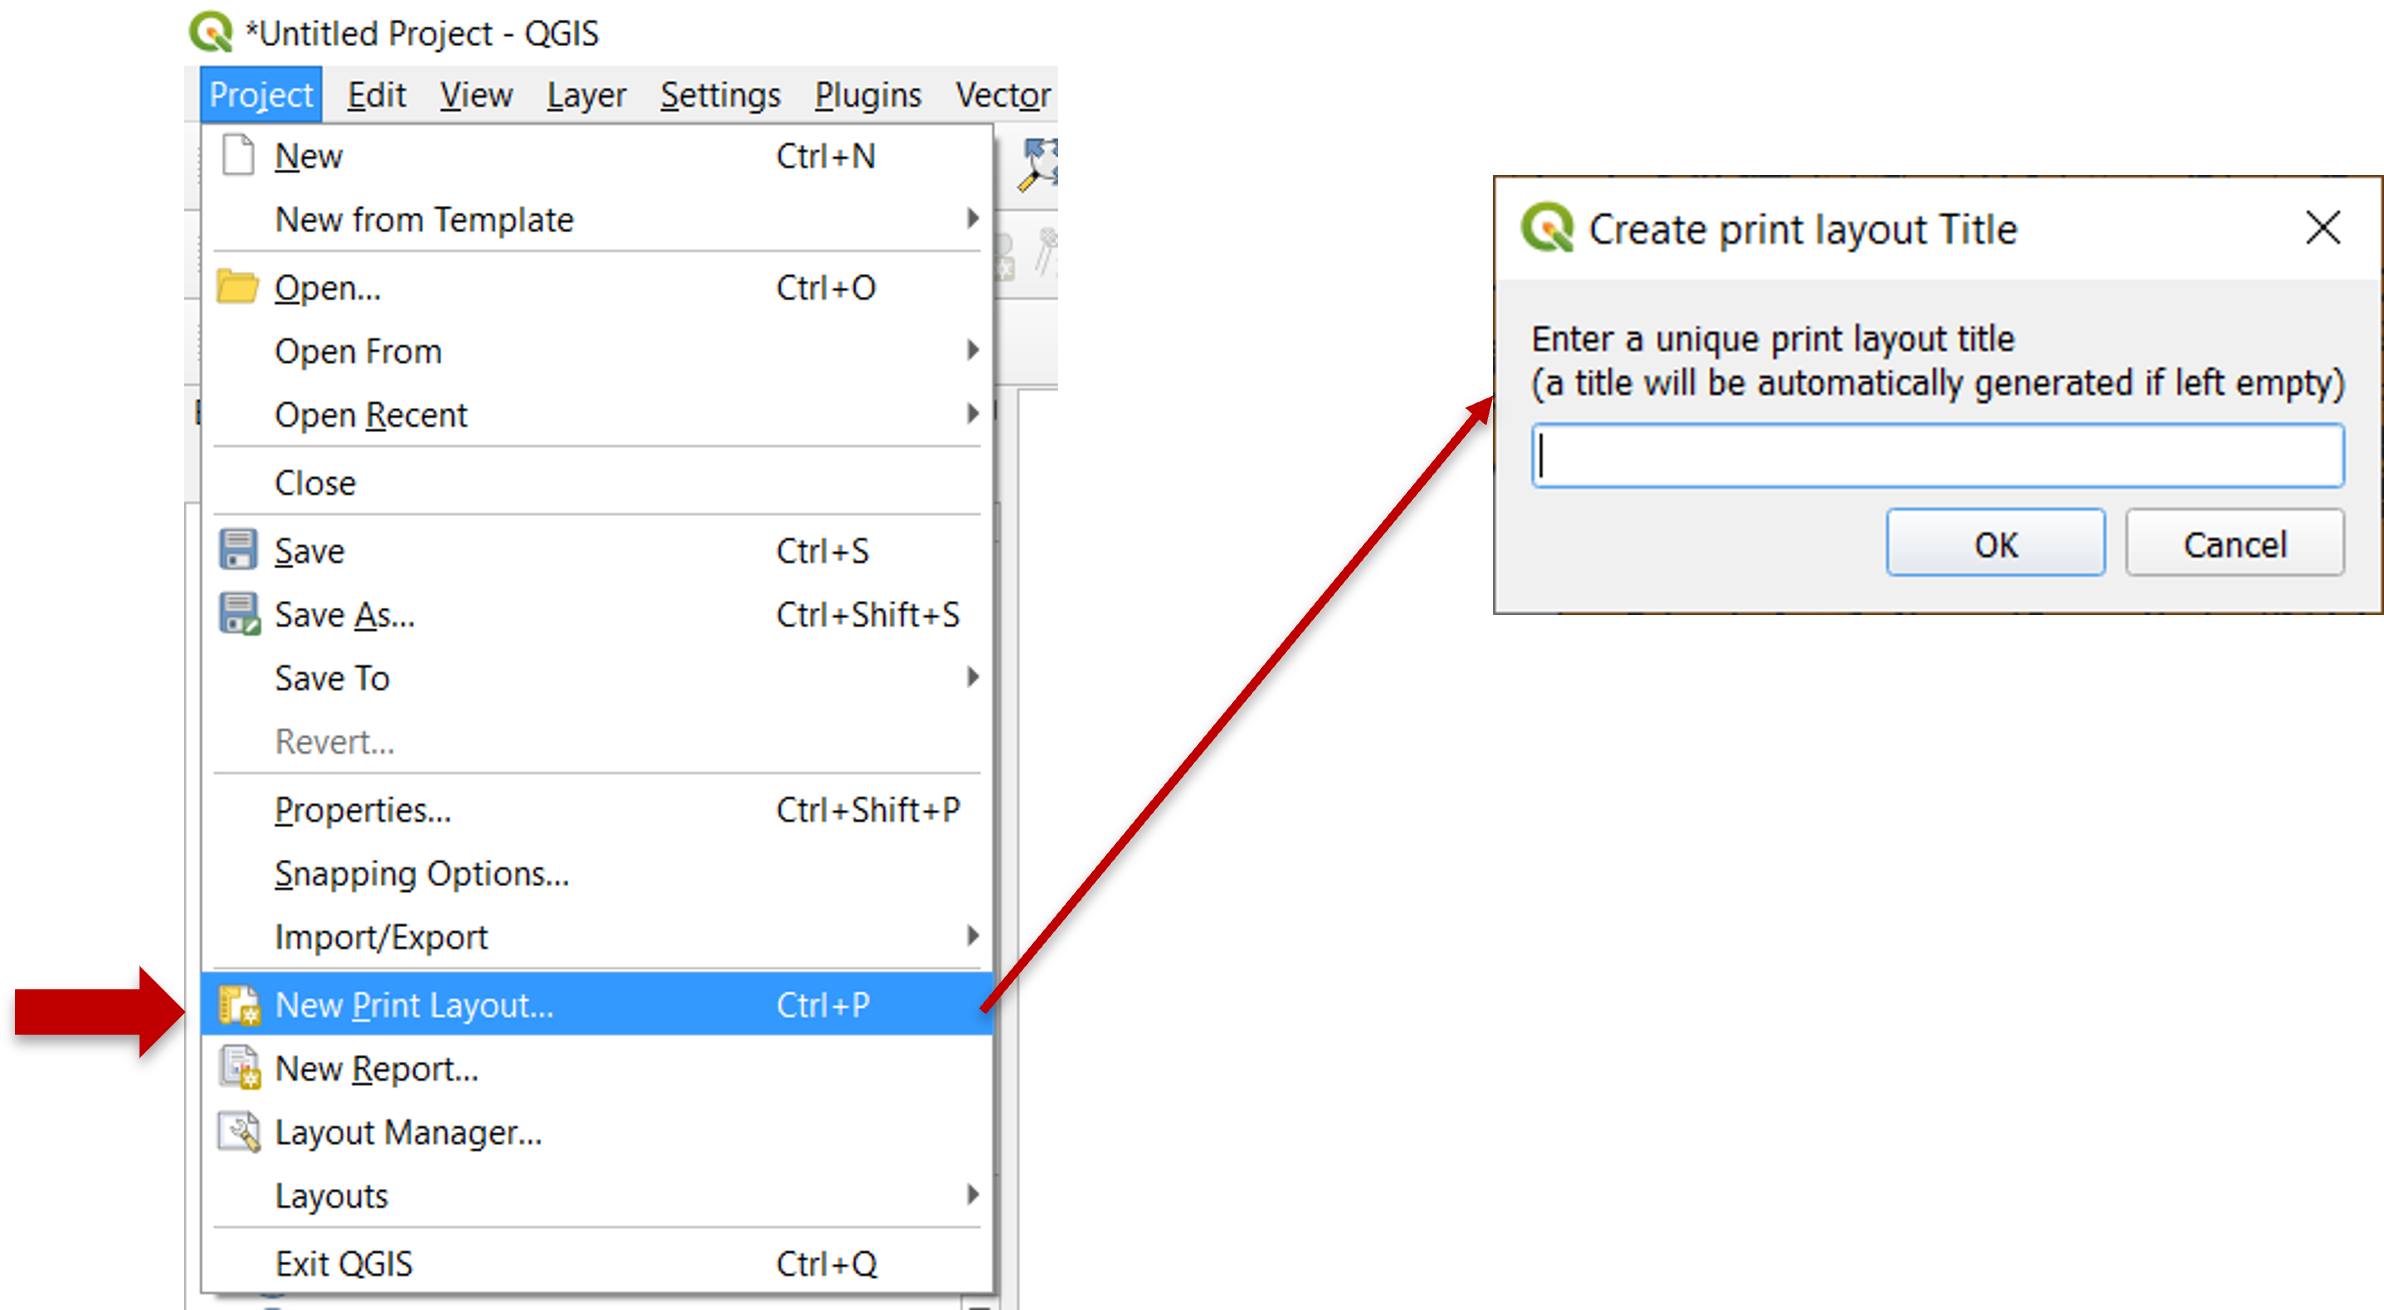This screenshot has width=2384, height=1310.
Task: Open the Project menu
Action: (x=261, y=95)
